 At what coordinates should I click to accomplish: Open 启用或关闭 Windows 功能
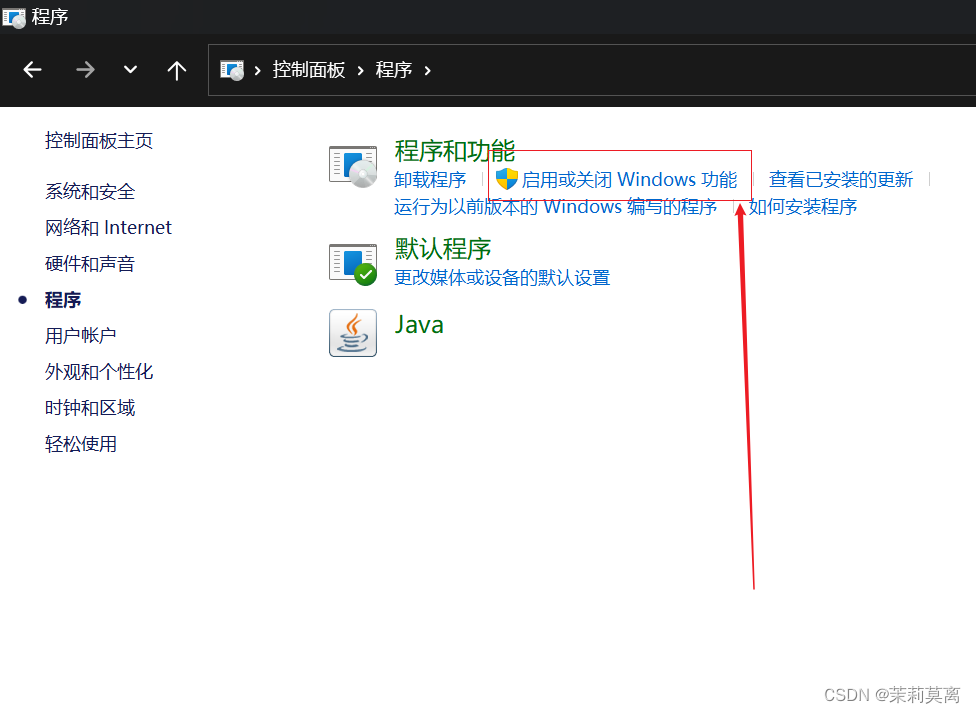pyautogui.click(x=629, y=180)
